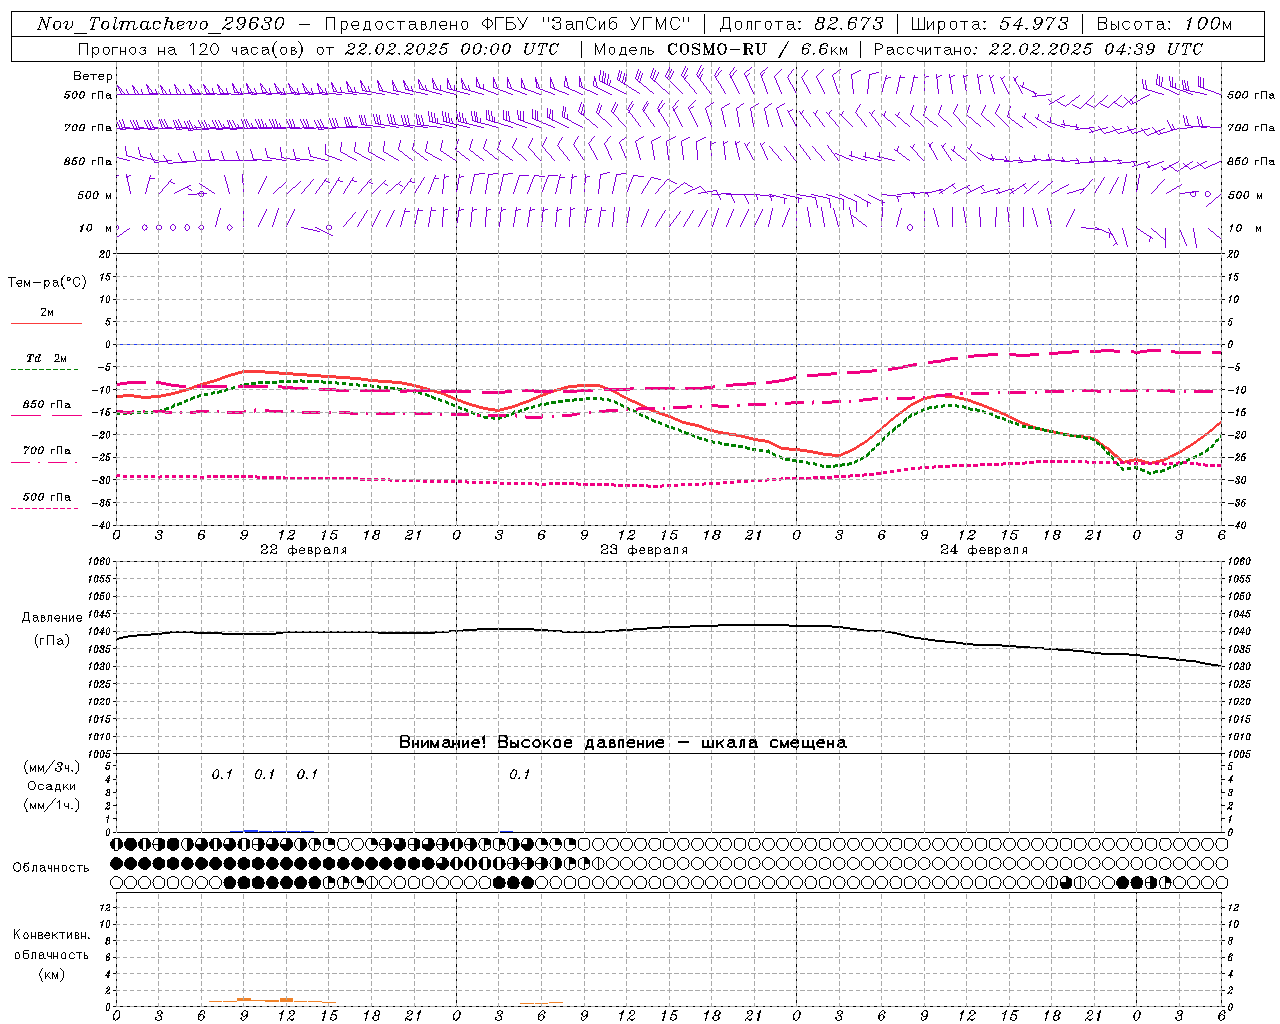Click the date label 22 февраля
The height and width of the screenshot is (1024, 1280).
(304, 550)
